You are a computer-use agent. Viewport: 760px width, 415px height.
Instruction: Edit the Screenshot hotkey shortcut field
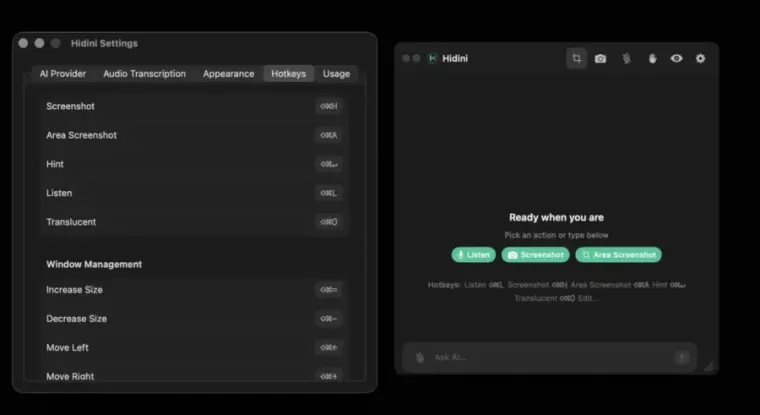click(329, 106)
